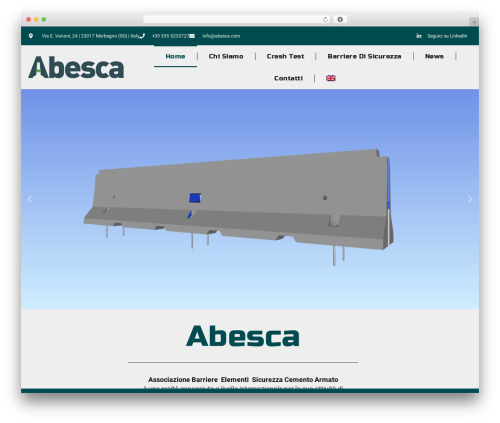The width and height of the screenshot is (500, 423).
Task: Click the email envelope icon
Action: [192, 36]
